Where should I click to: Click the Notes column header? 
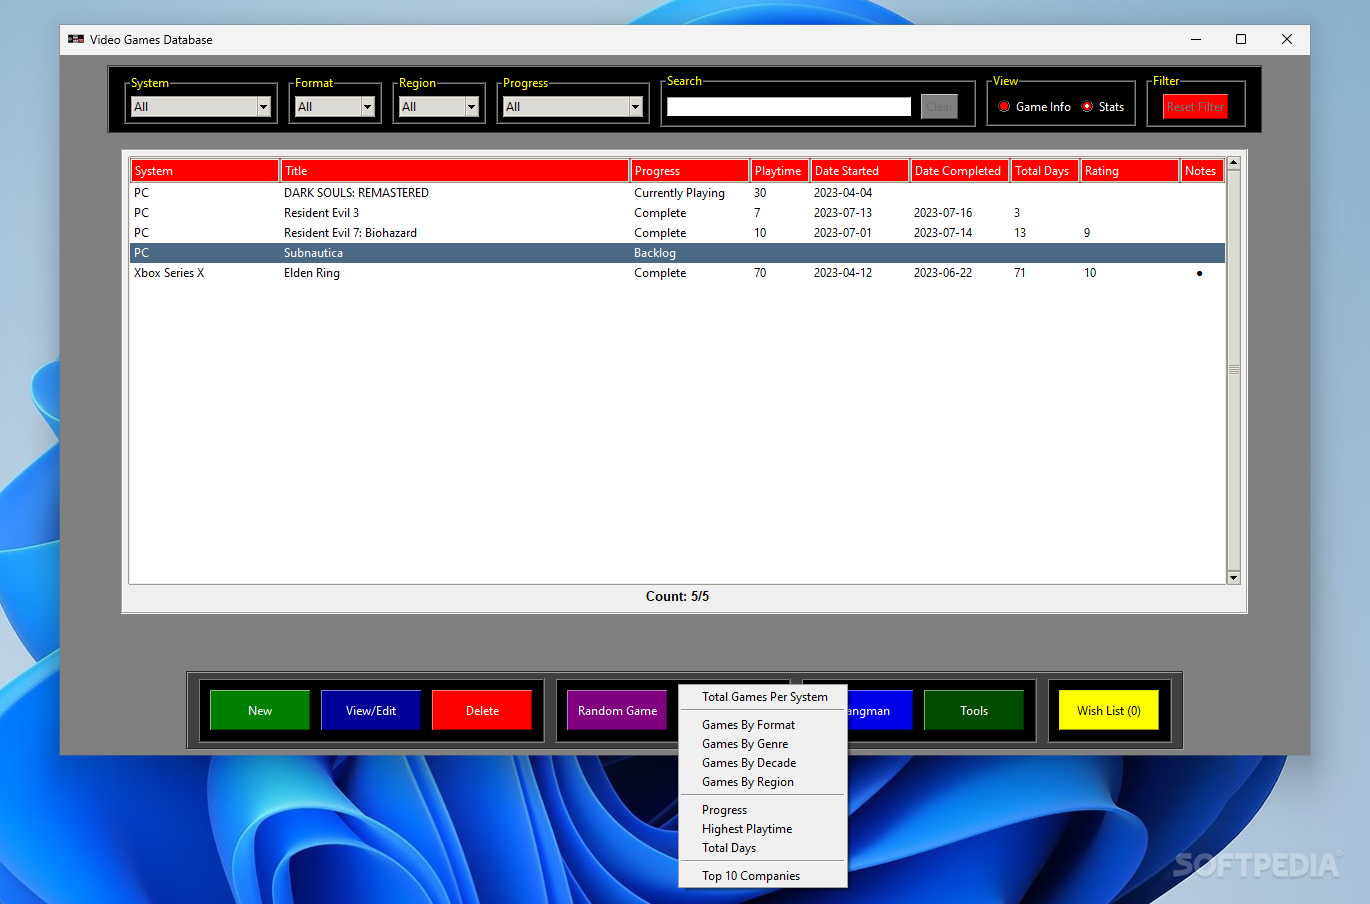[1203, 171]
